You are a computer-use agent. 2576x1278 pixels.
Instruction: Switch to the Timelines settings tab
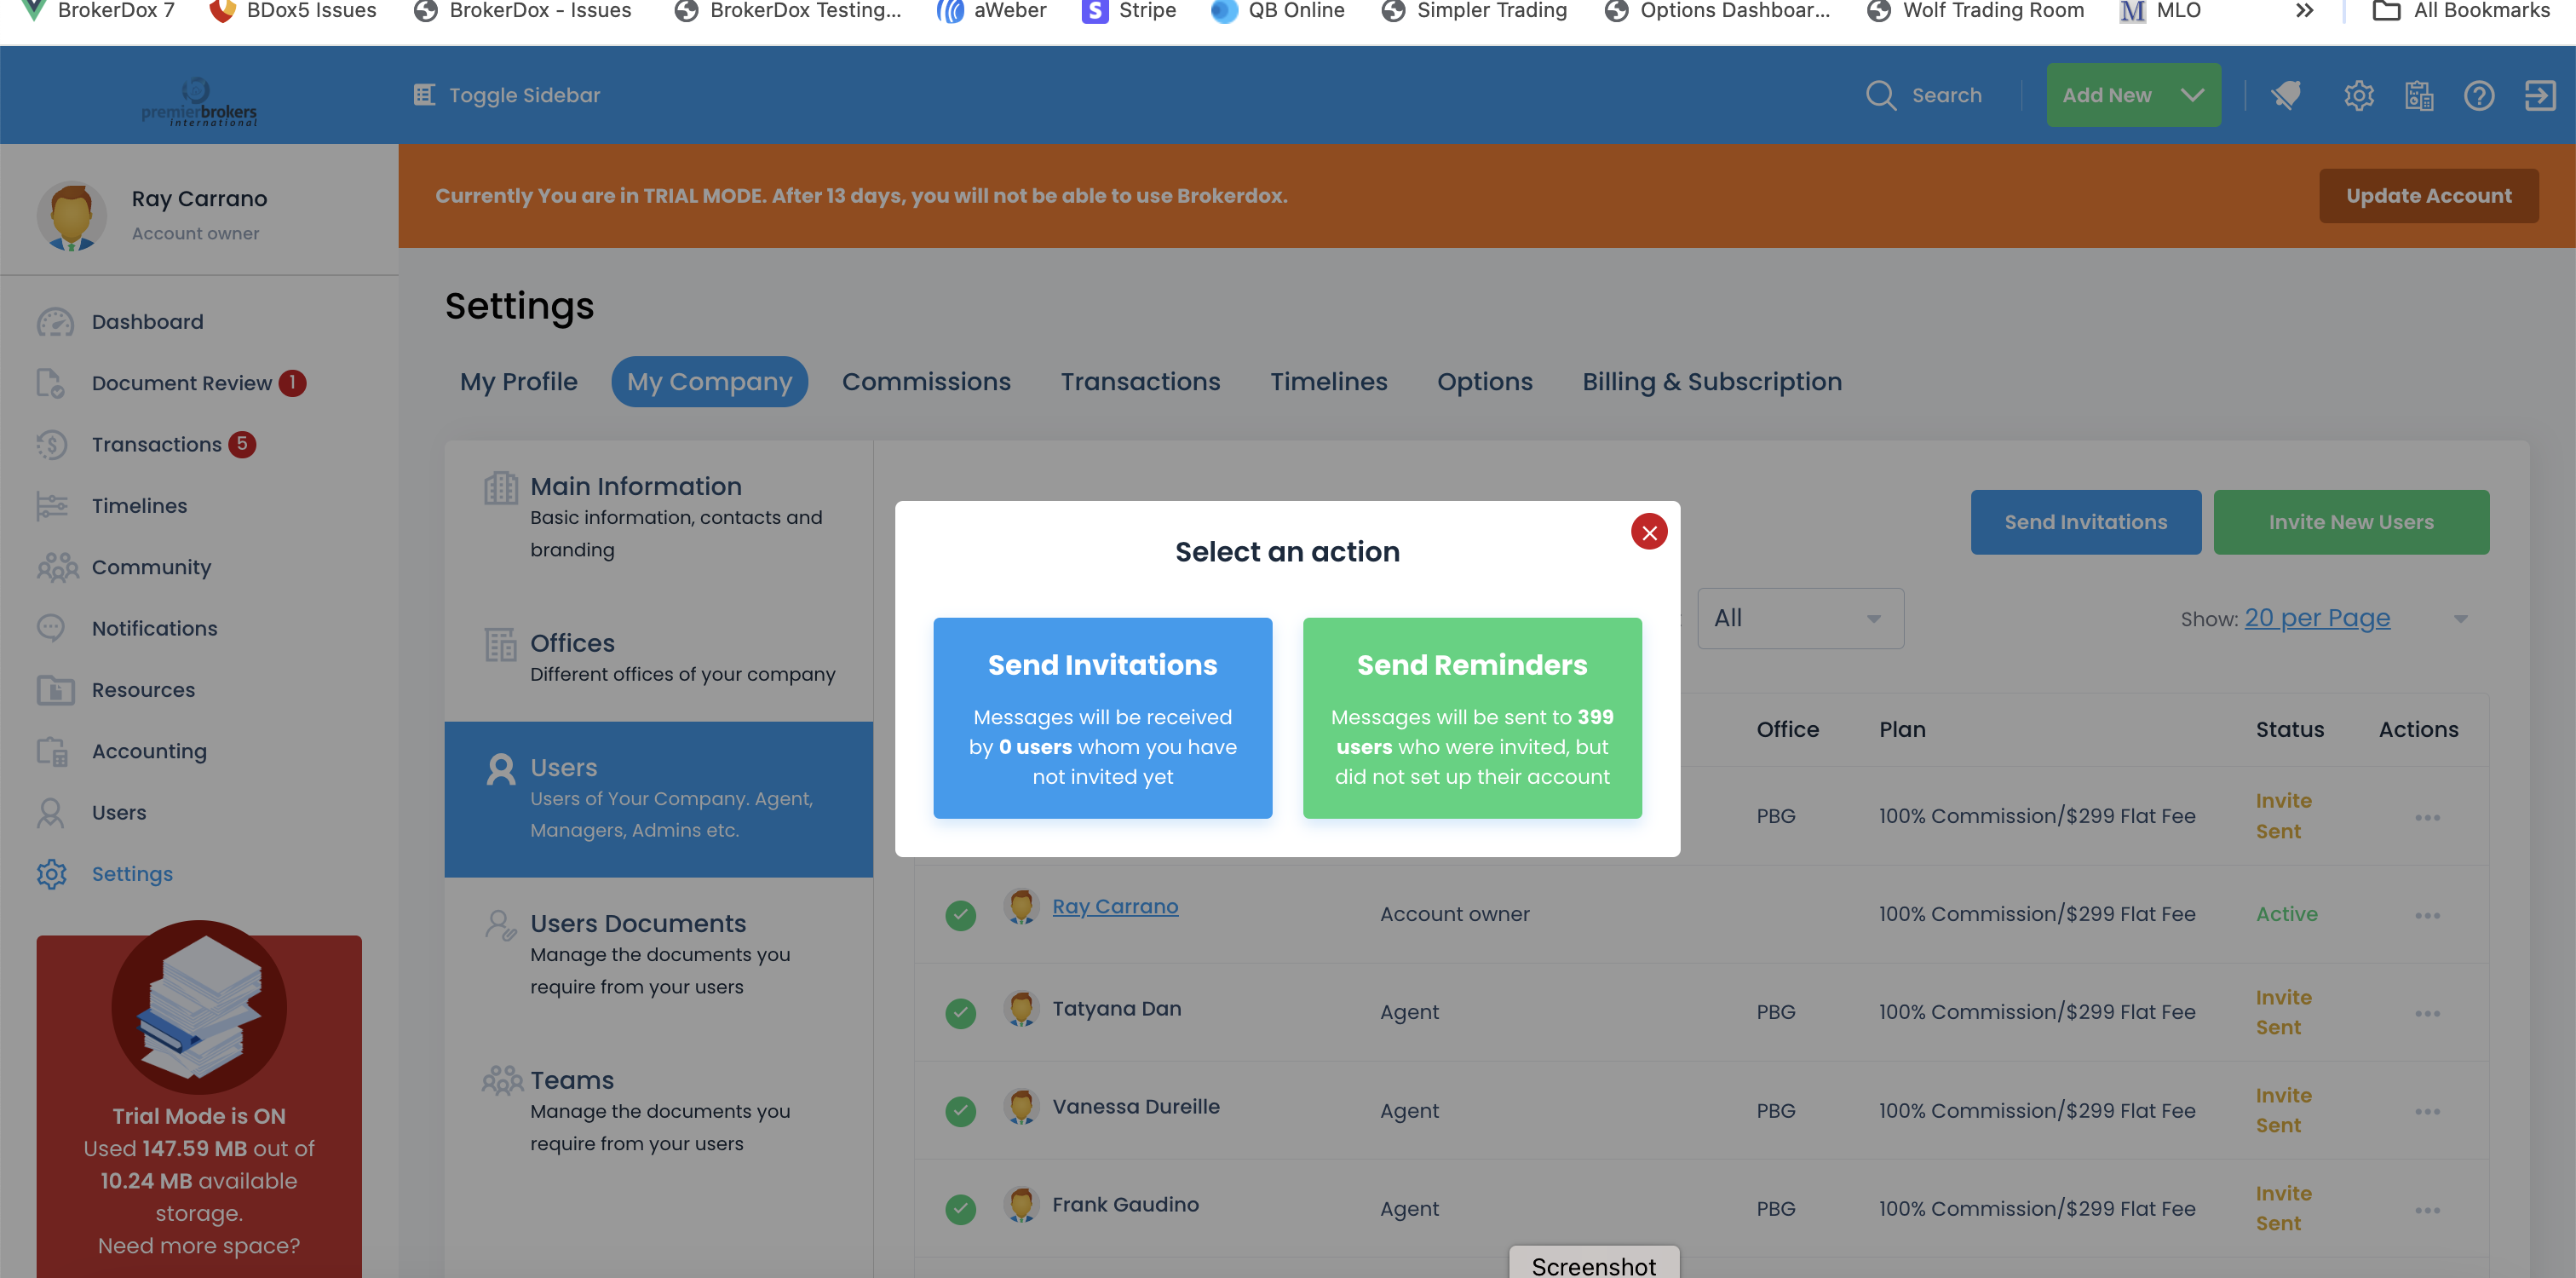pos(1328,382)
